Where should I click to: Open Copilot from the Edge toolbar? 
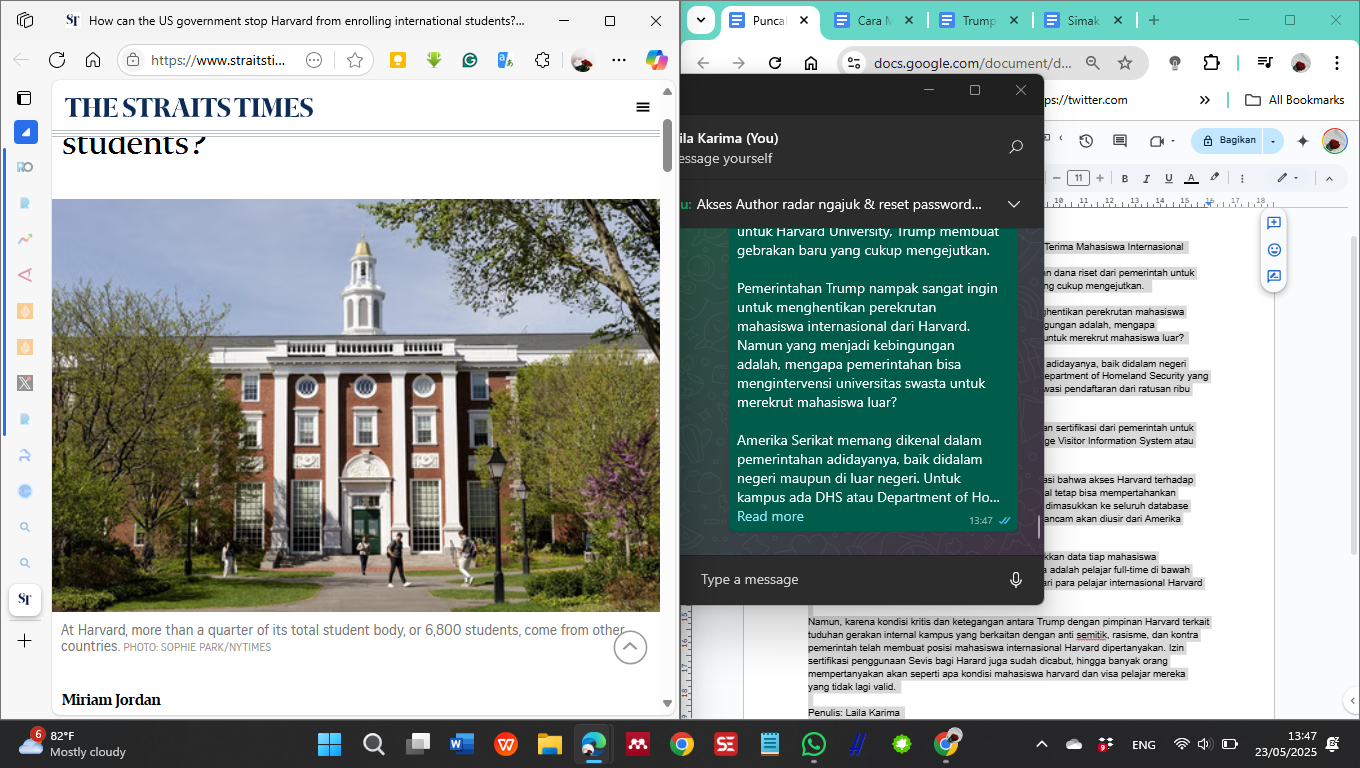(656, 60)
